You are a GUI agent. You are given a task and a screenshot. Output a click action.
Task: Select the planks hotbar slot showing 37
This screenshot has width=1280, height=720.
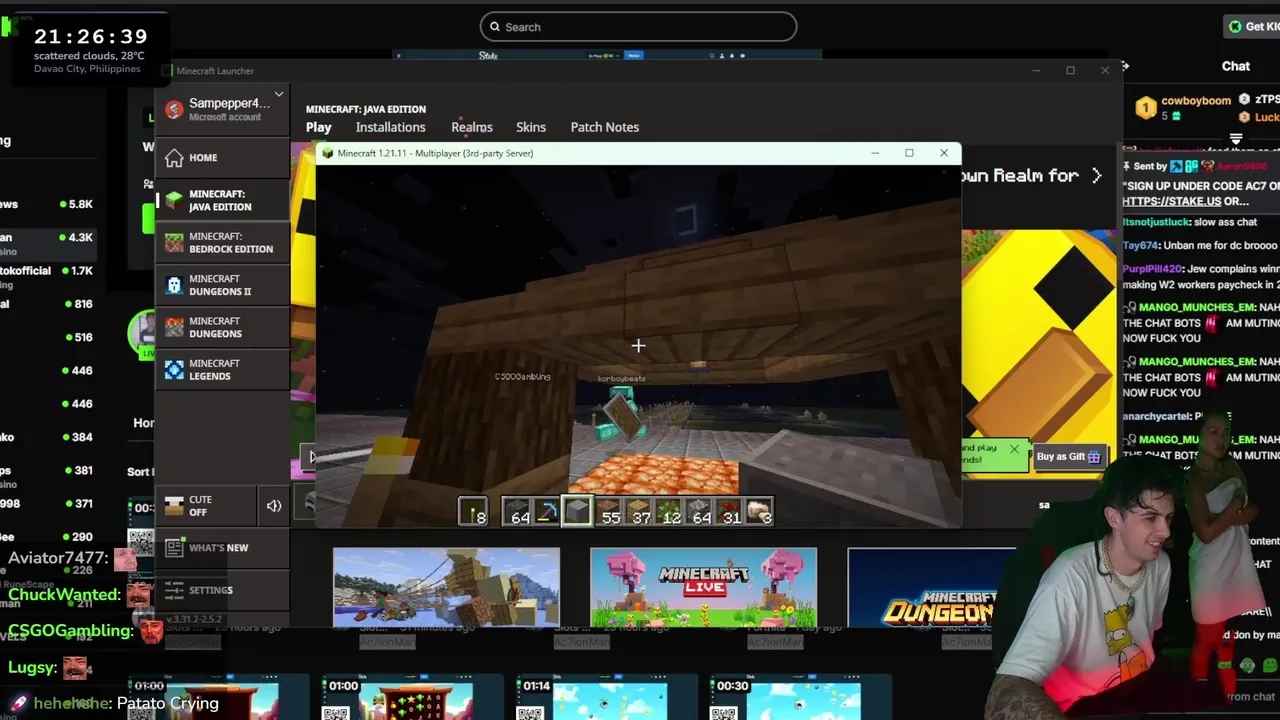tap(638, 511)
